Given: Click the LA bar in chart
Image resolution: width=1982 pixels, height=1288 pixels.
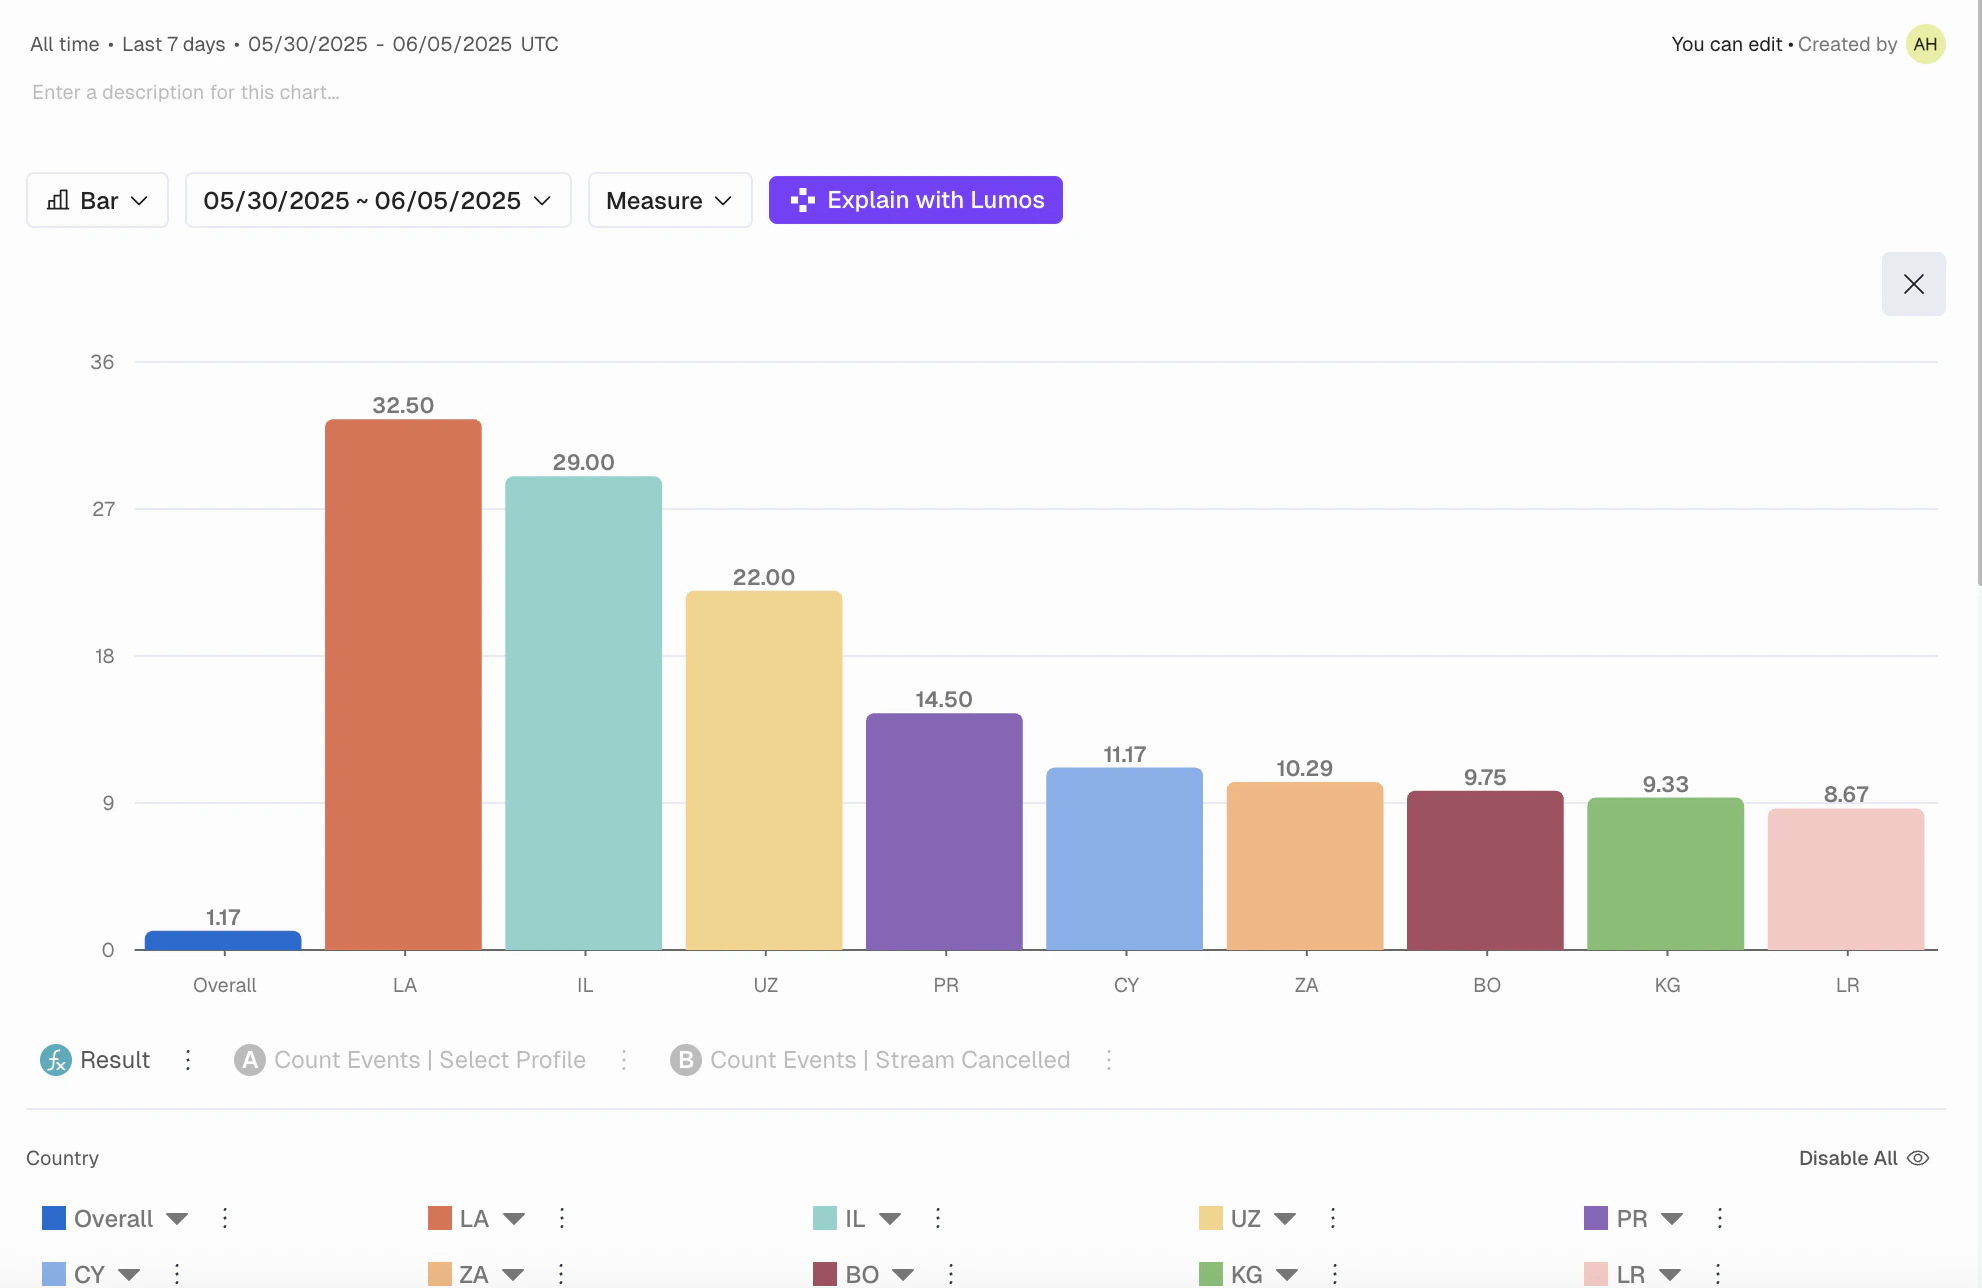Looking at the screenshot, I should [403, 684].
